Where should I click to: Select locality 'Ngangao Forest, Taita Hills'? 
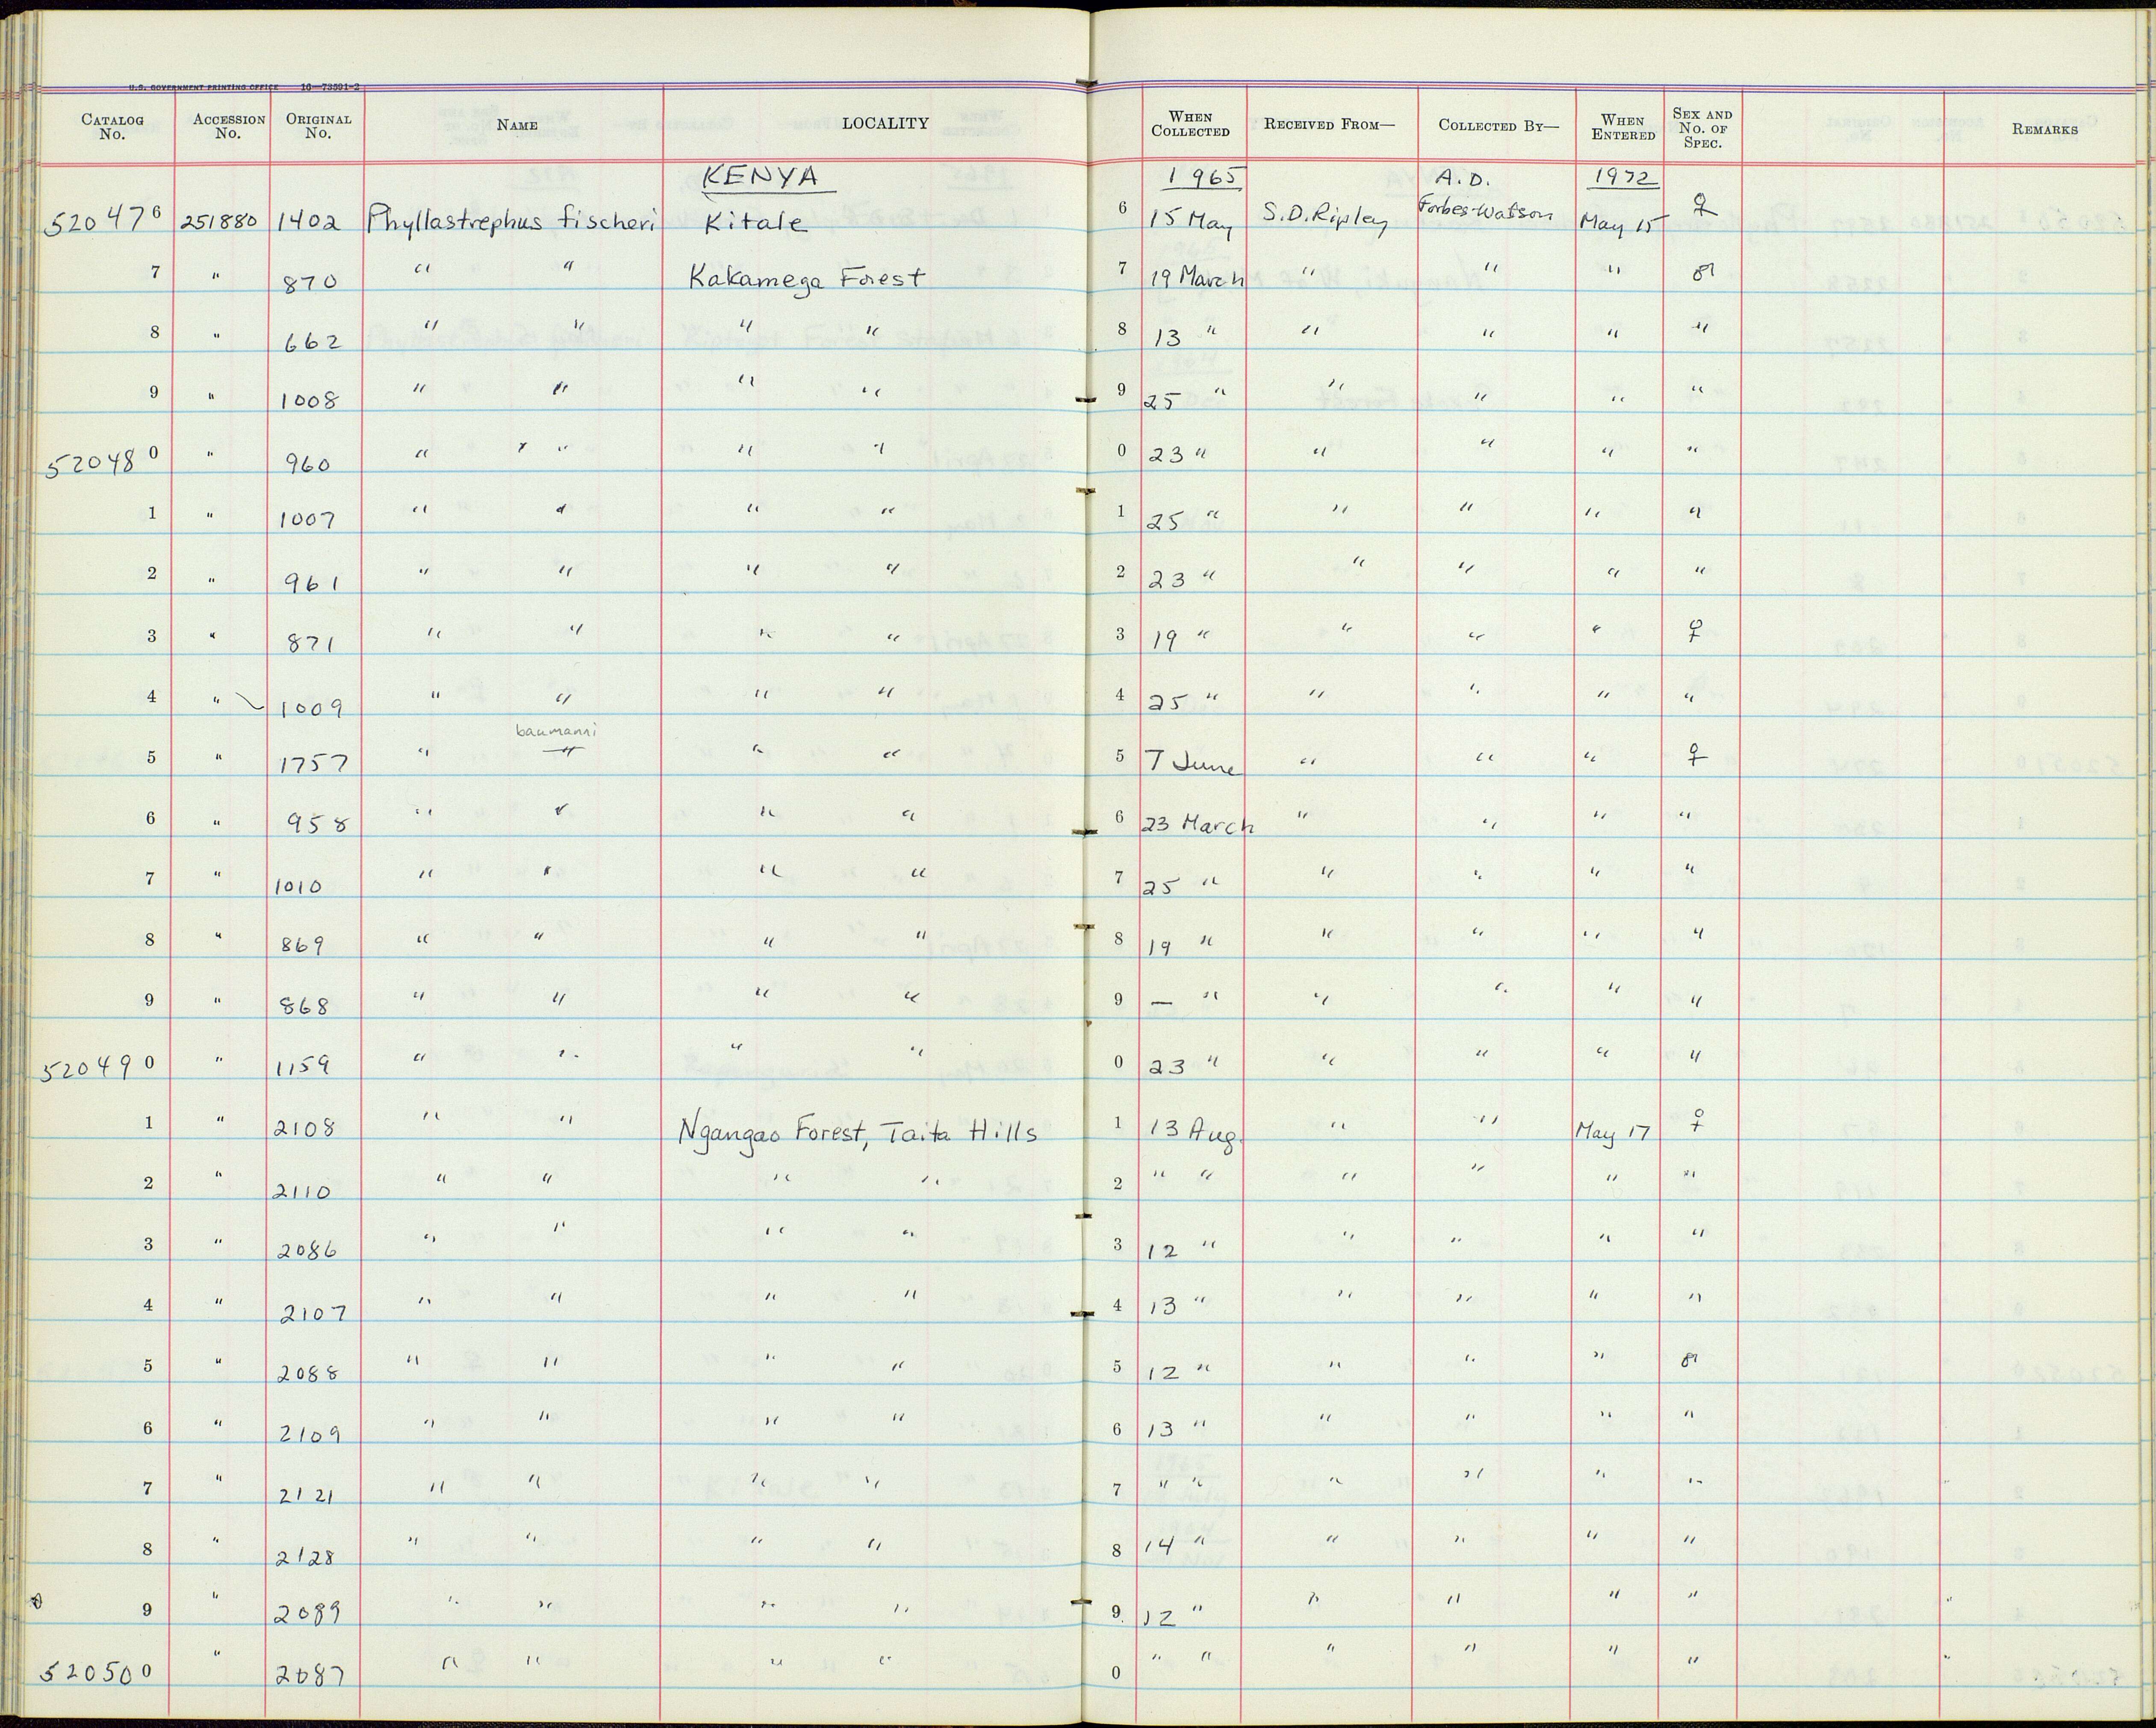tap(857, 1133)
